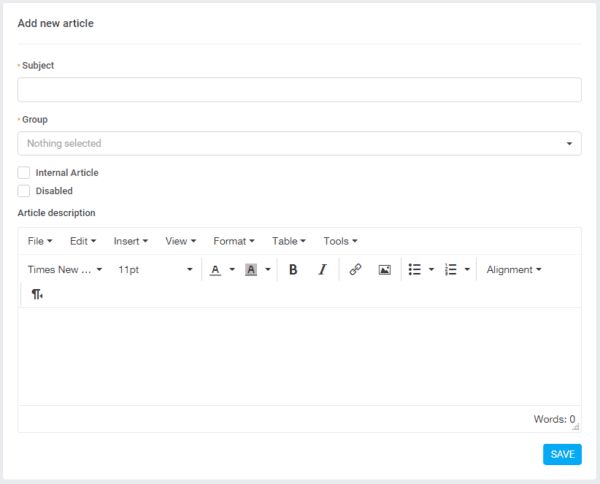Click into the Subject input field
The width and height of the screenshot is (600, 484).
tap(299, 90)
